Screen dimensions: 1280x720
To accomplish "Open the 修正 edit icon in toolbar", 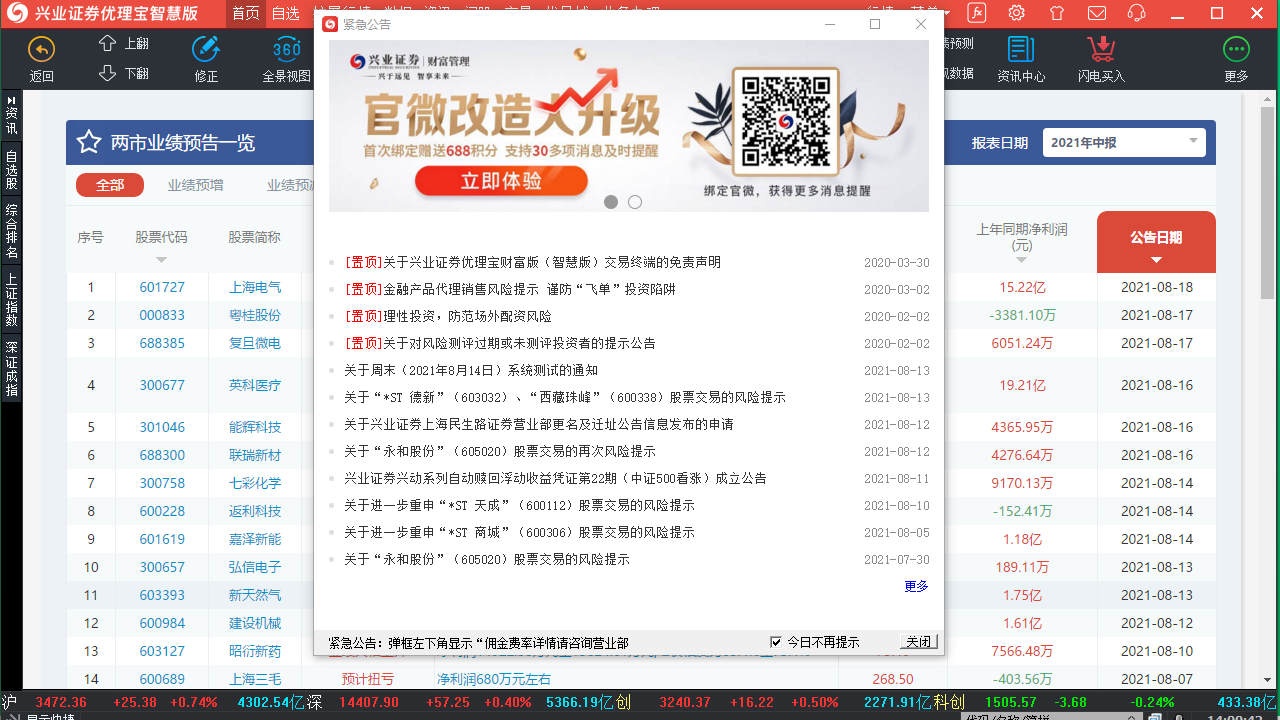I will tap(205, 48).
